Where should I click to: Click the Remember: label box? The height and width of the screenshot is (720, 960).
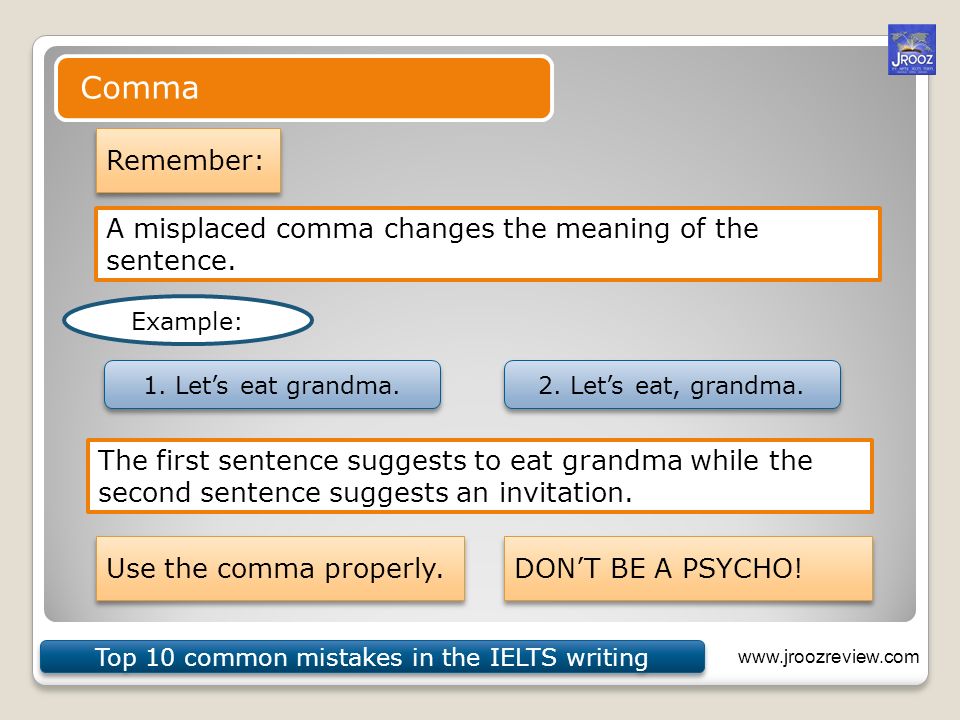click(x=189, y=160)
